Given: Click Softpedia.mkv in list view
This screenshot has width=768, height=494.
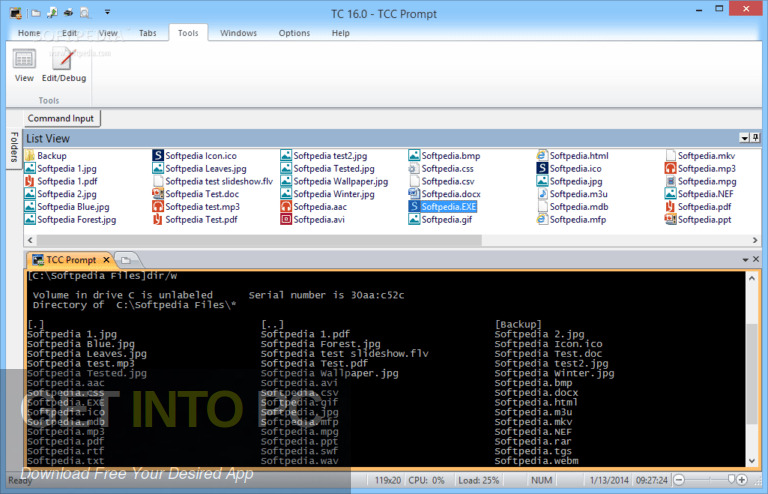Looking at the screenshot, I should tap(700, 156).
